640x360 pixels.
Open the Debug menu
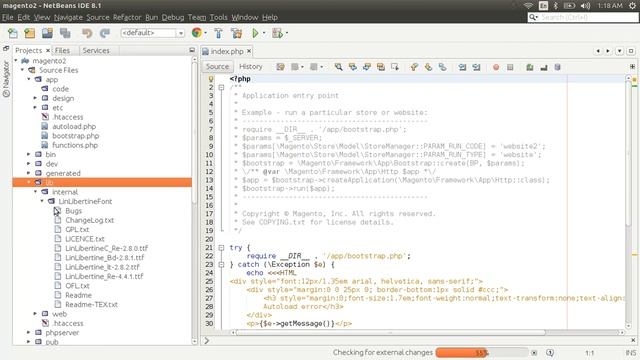coord(173,17)
